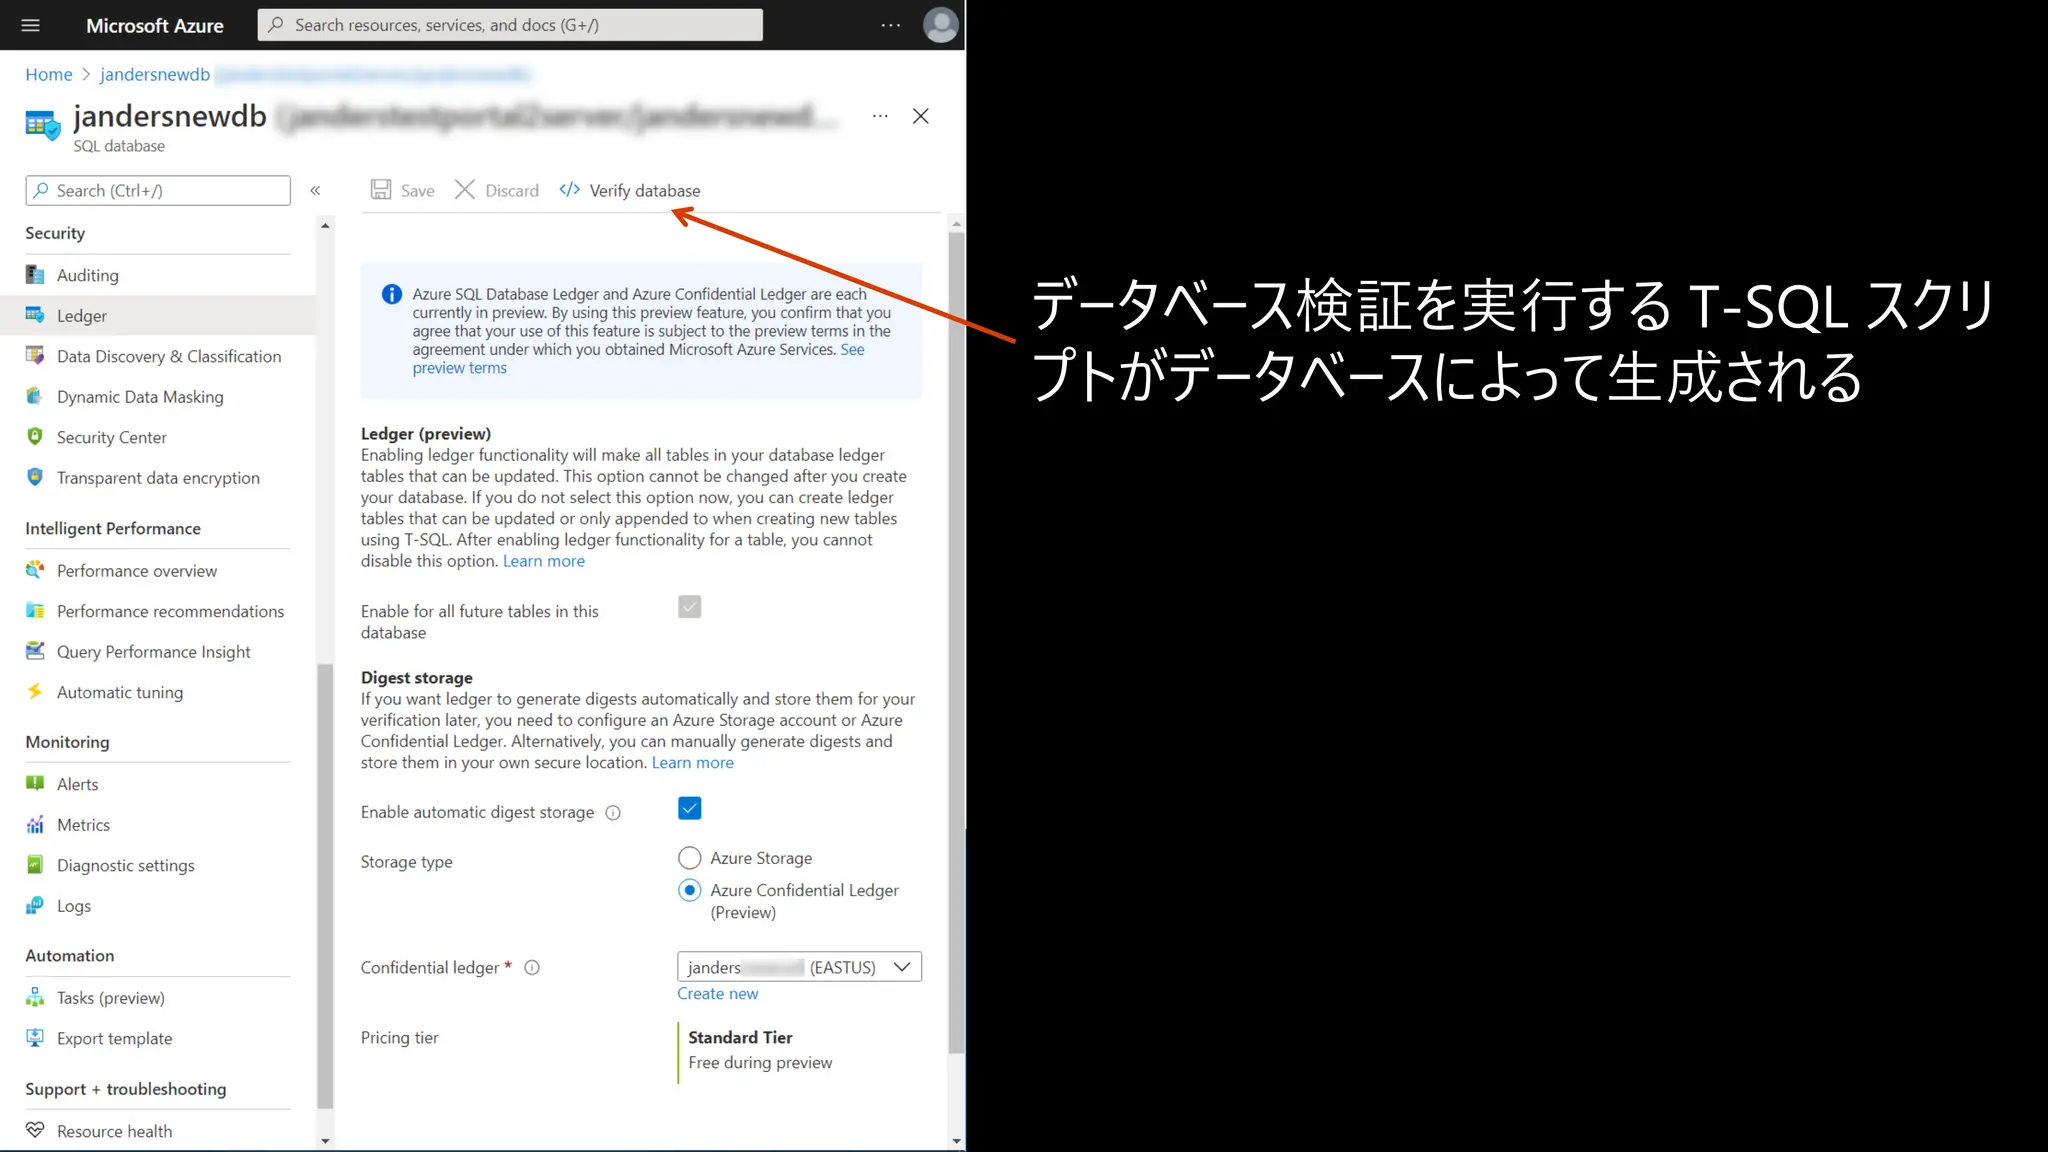
Task: Click the Alerts icon
Action: coord(35,783)
